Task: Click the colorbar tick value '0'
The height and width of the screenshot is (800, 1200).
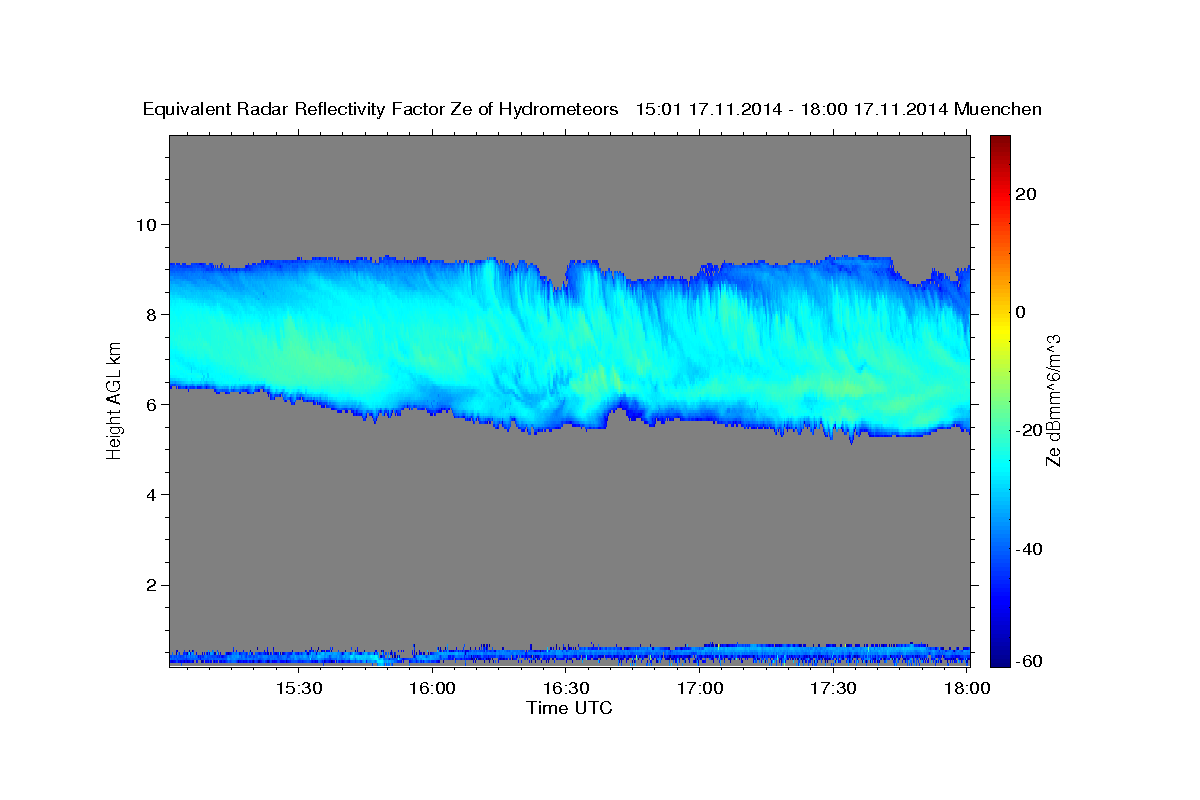Action: click(1020, 312)
